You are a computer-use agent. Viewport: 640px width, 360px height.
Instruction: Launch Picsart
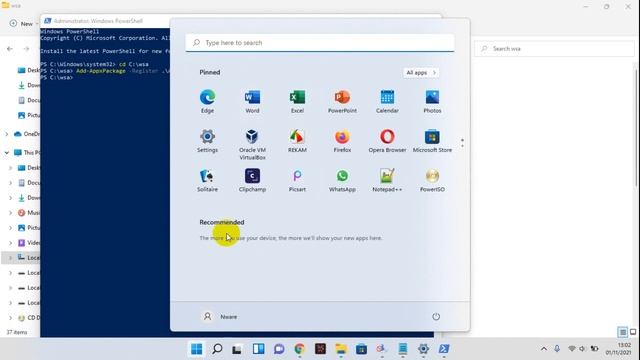297,180
